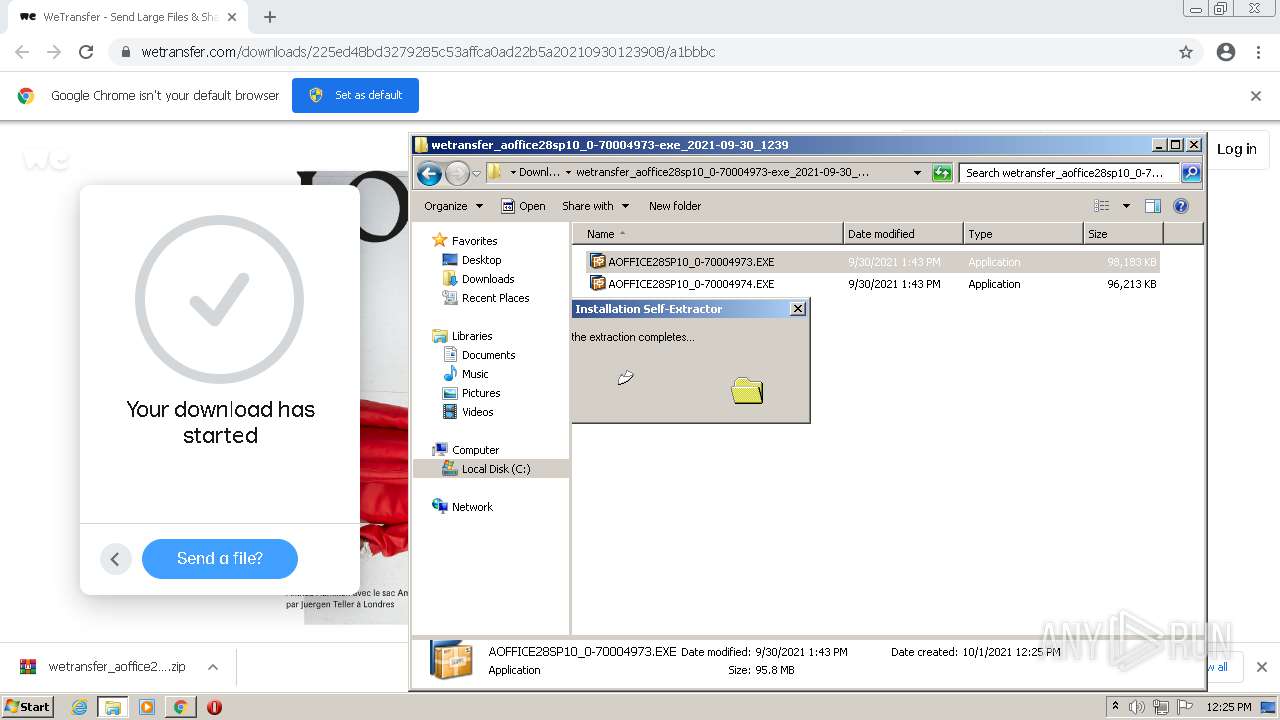
Task: Sort files by Size column
Action: coord(1123,234)
